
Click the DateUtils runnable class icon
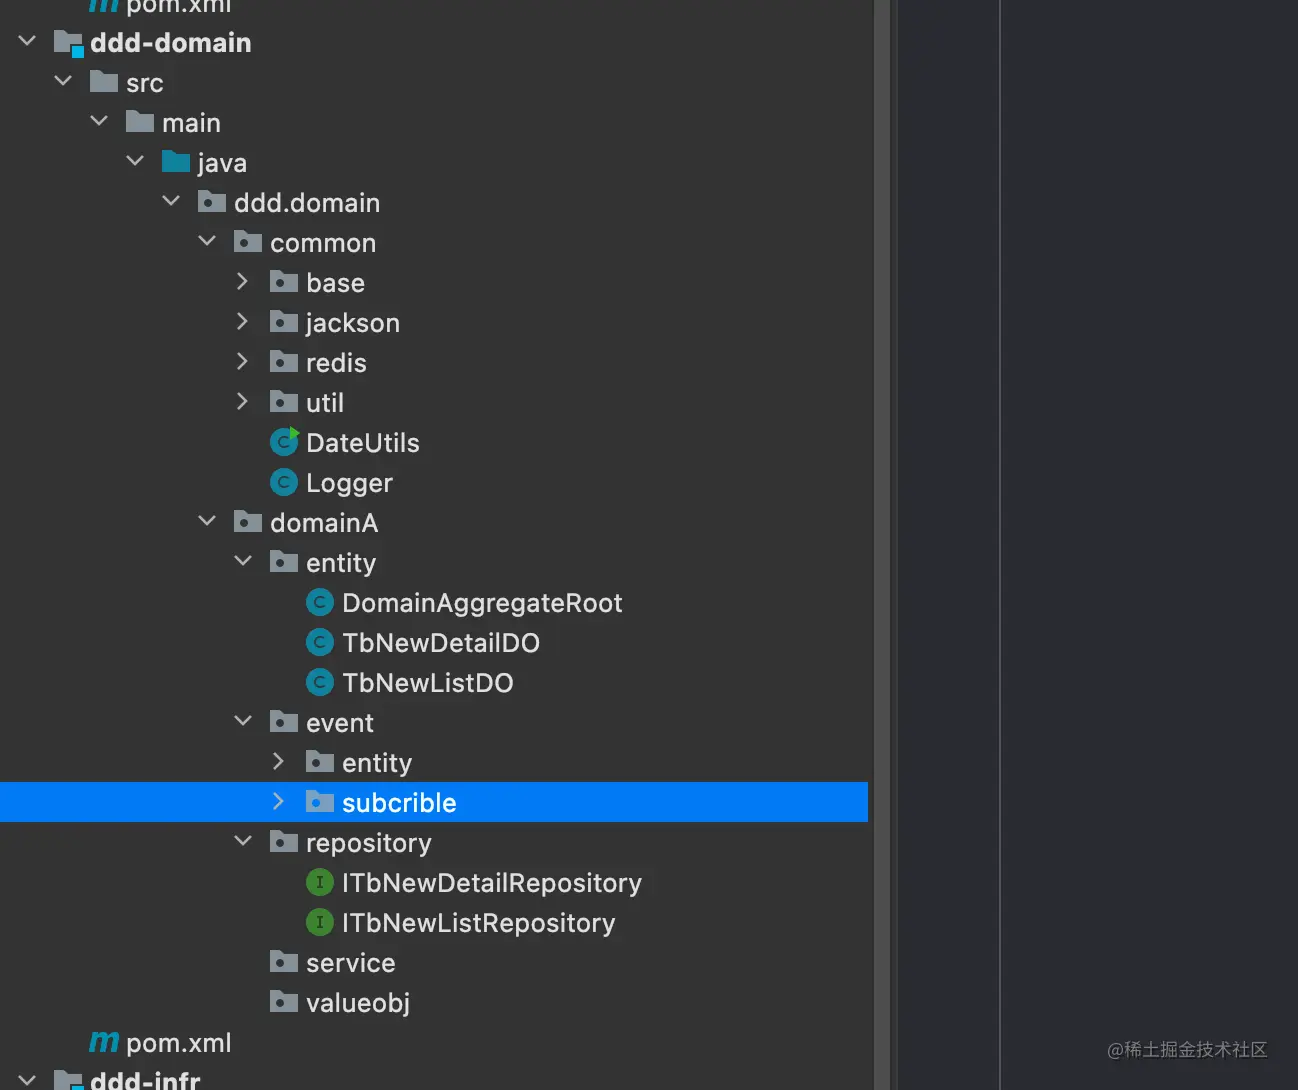coord(285,441)
